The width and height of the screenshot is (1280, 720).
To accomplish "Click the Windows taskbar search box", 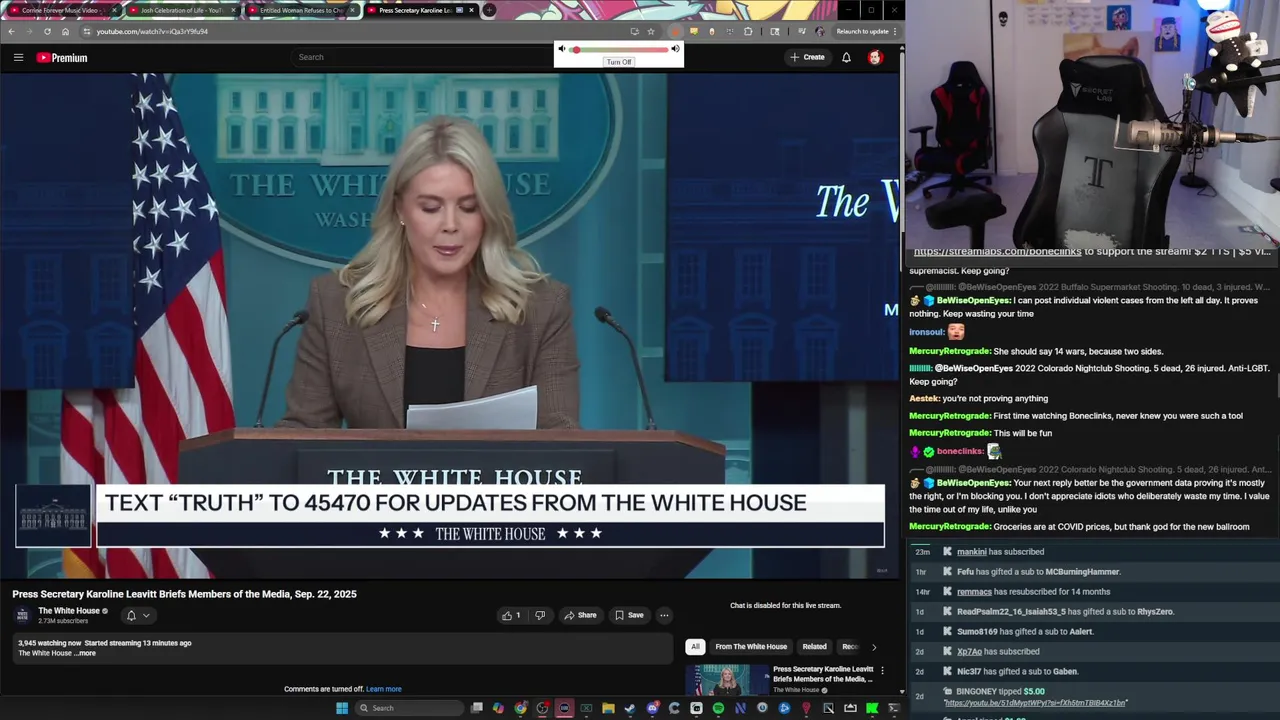I will (409, 708).
